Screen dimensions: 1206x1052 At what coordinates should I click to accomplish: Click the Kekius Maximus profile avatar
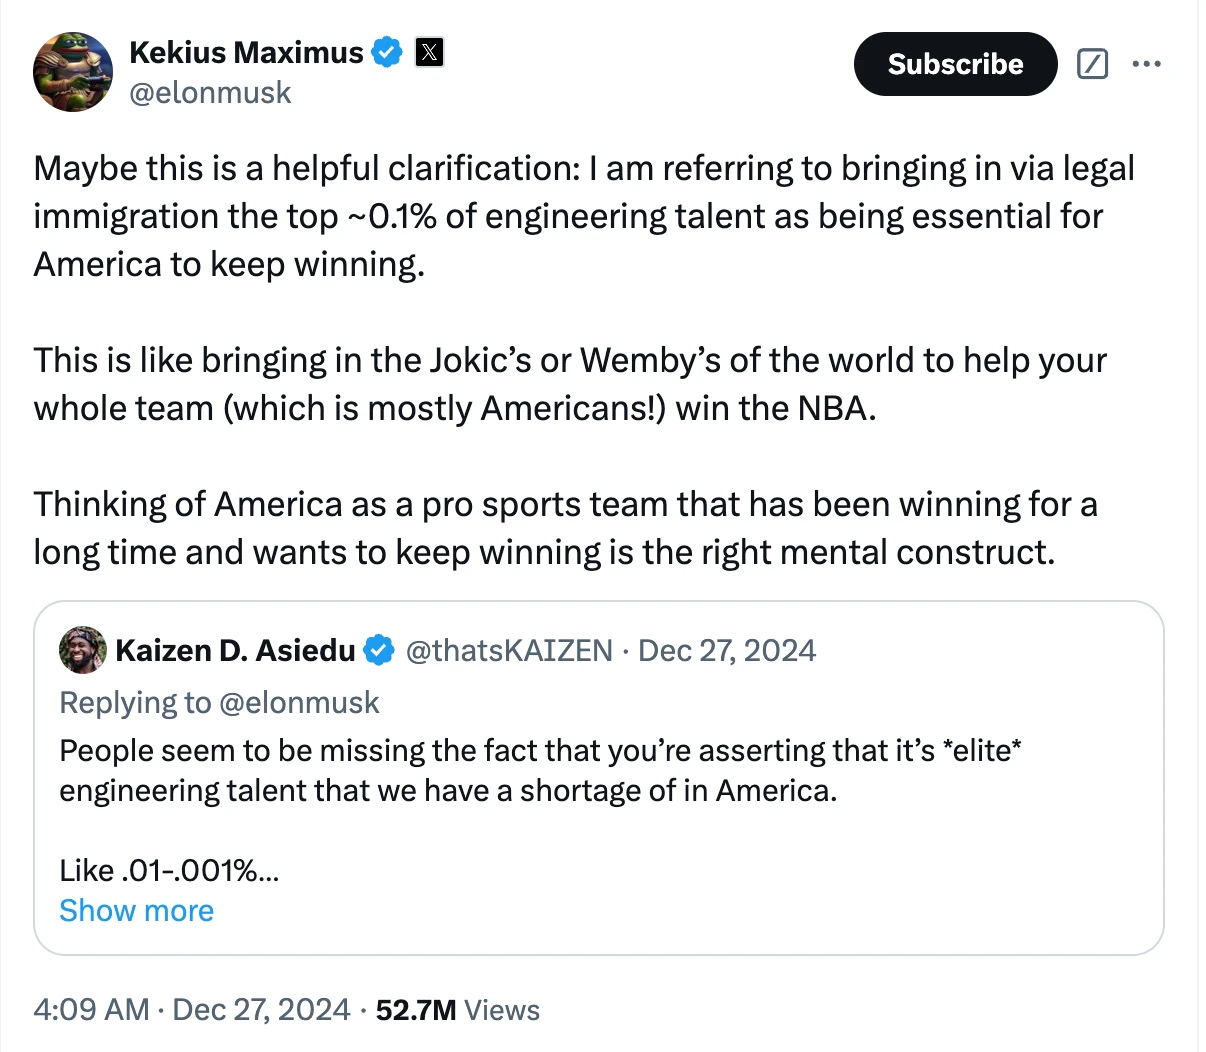tap(73, 72)
